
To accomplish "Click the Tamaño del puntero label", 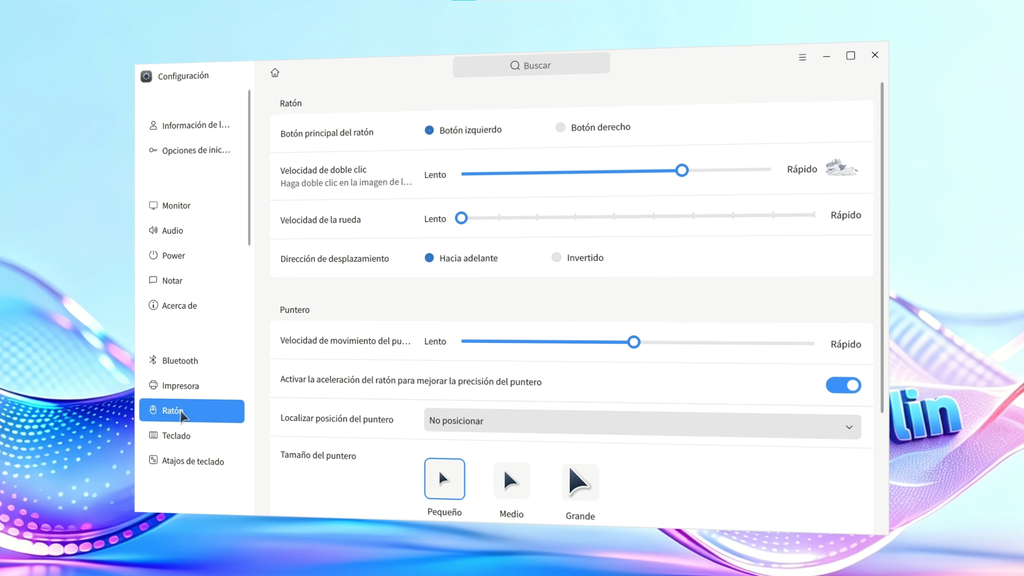I will 318,455.
